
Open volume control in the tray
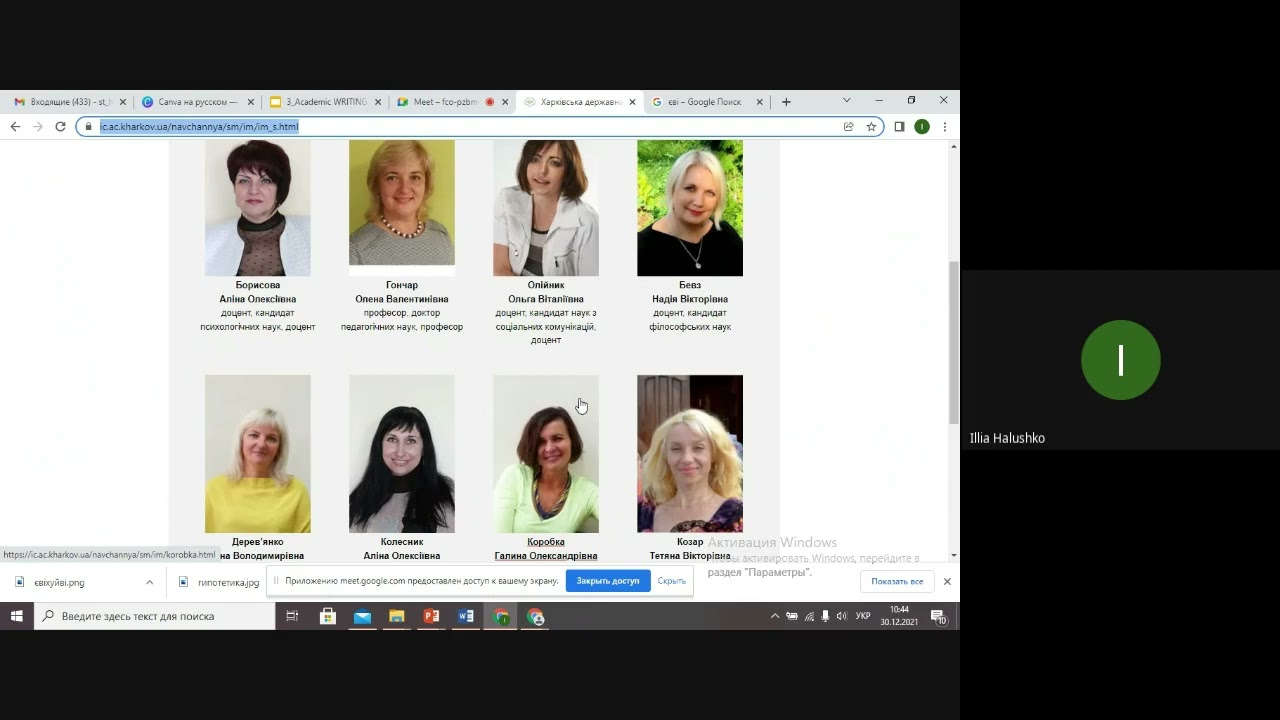(x=841, y=616)
